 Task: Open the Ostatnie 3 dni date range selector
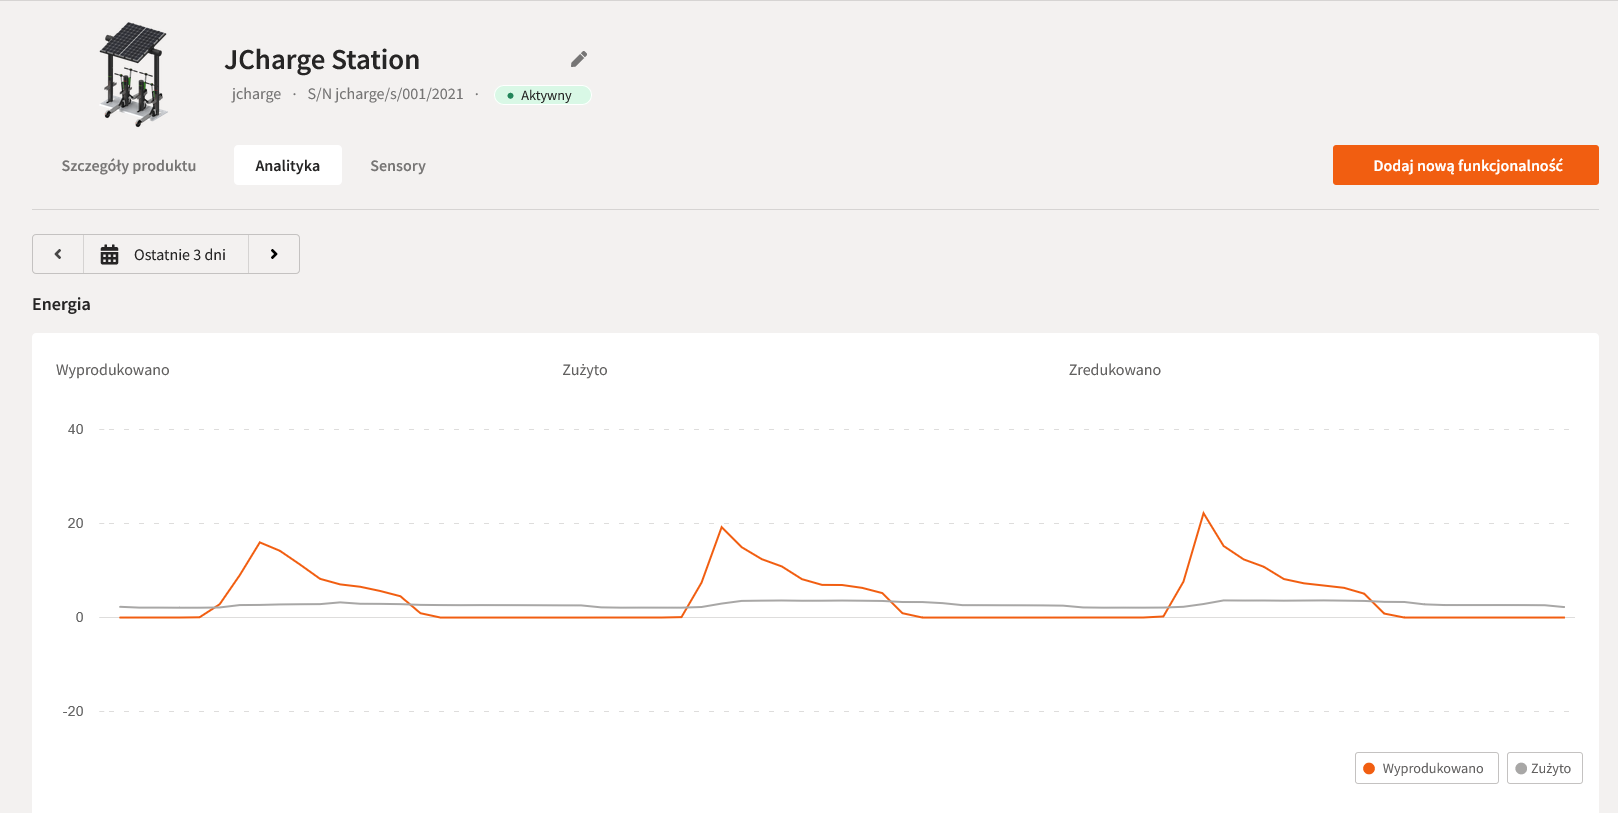pyautogui.click(x=166, y=254)
